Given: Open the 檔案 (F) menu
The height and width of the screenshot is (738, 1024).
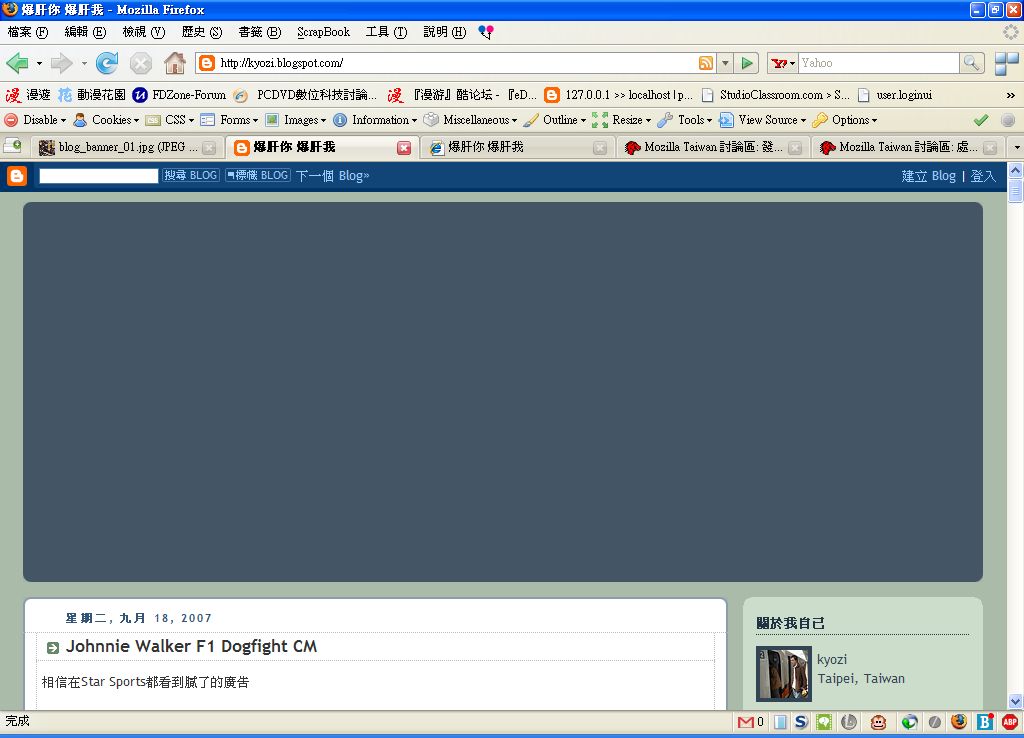Looking at the screenshot, I should click(28, 32).
